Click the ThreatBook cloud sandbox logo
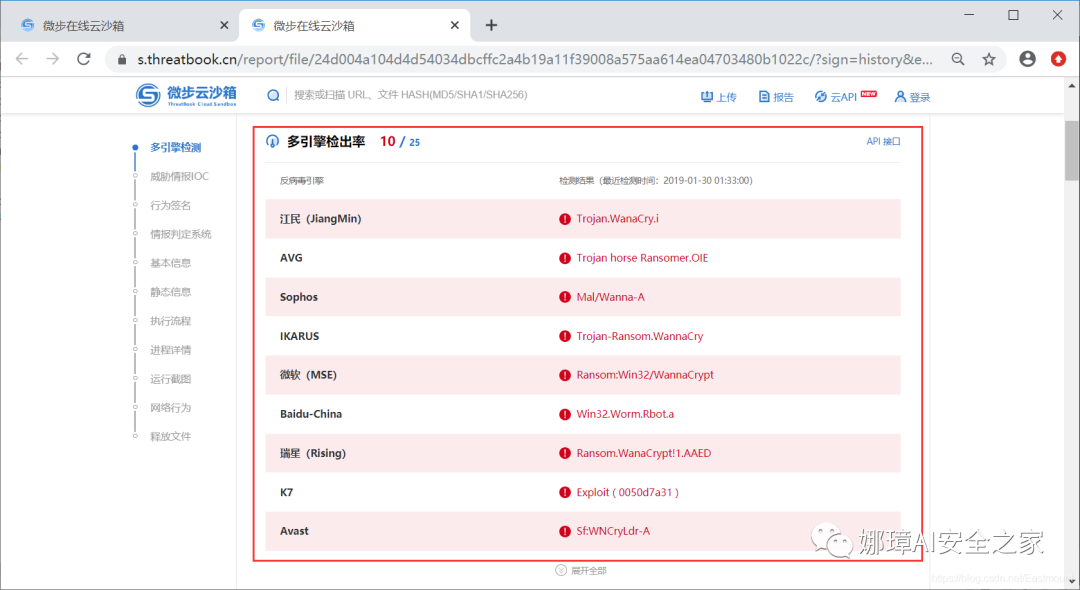The width and height of the screenshot is (1080, 590). [186, 95]
